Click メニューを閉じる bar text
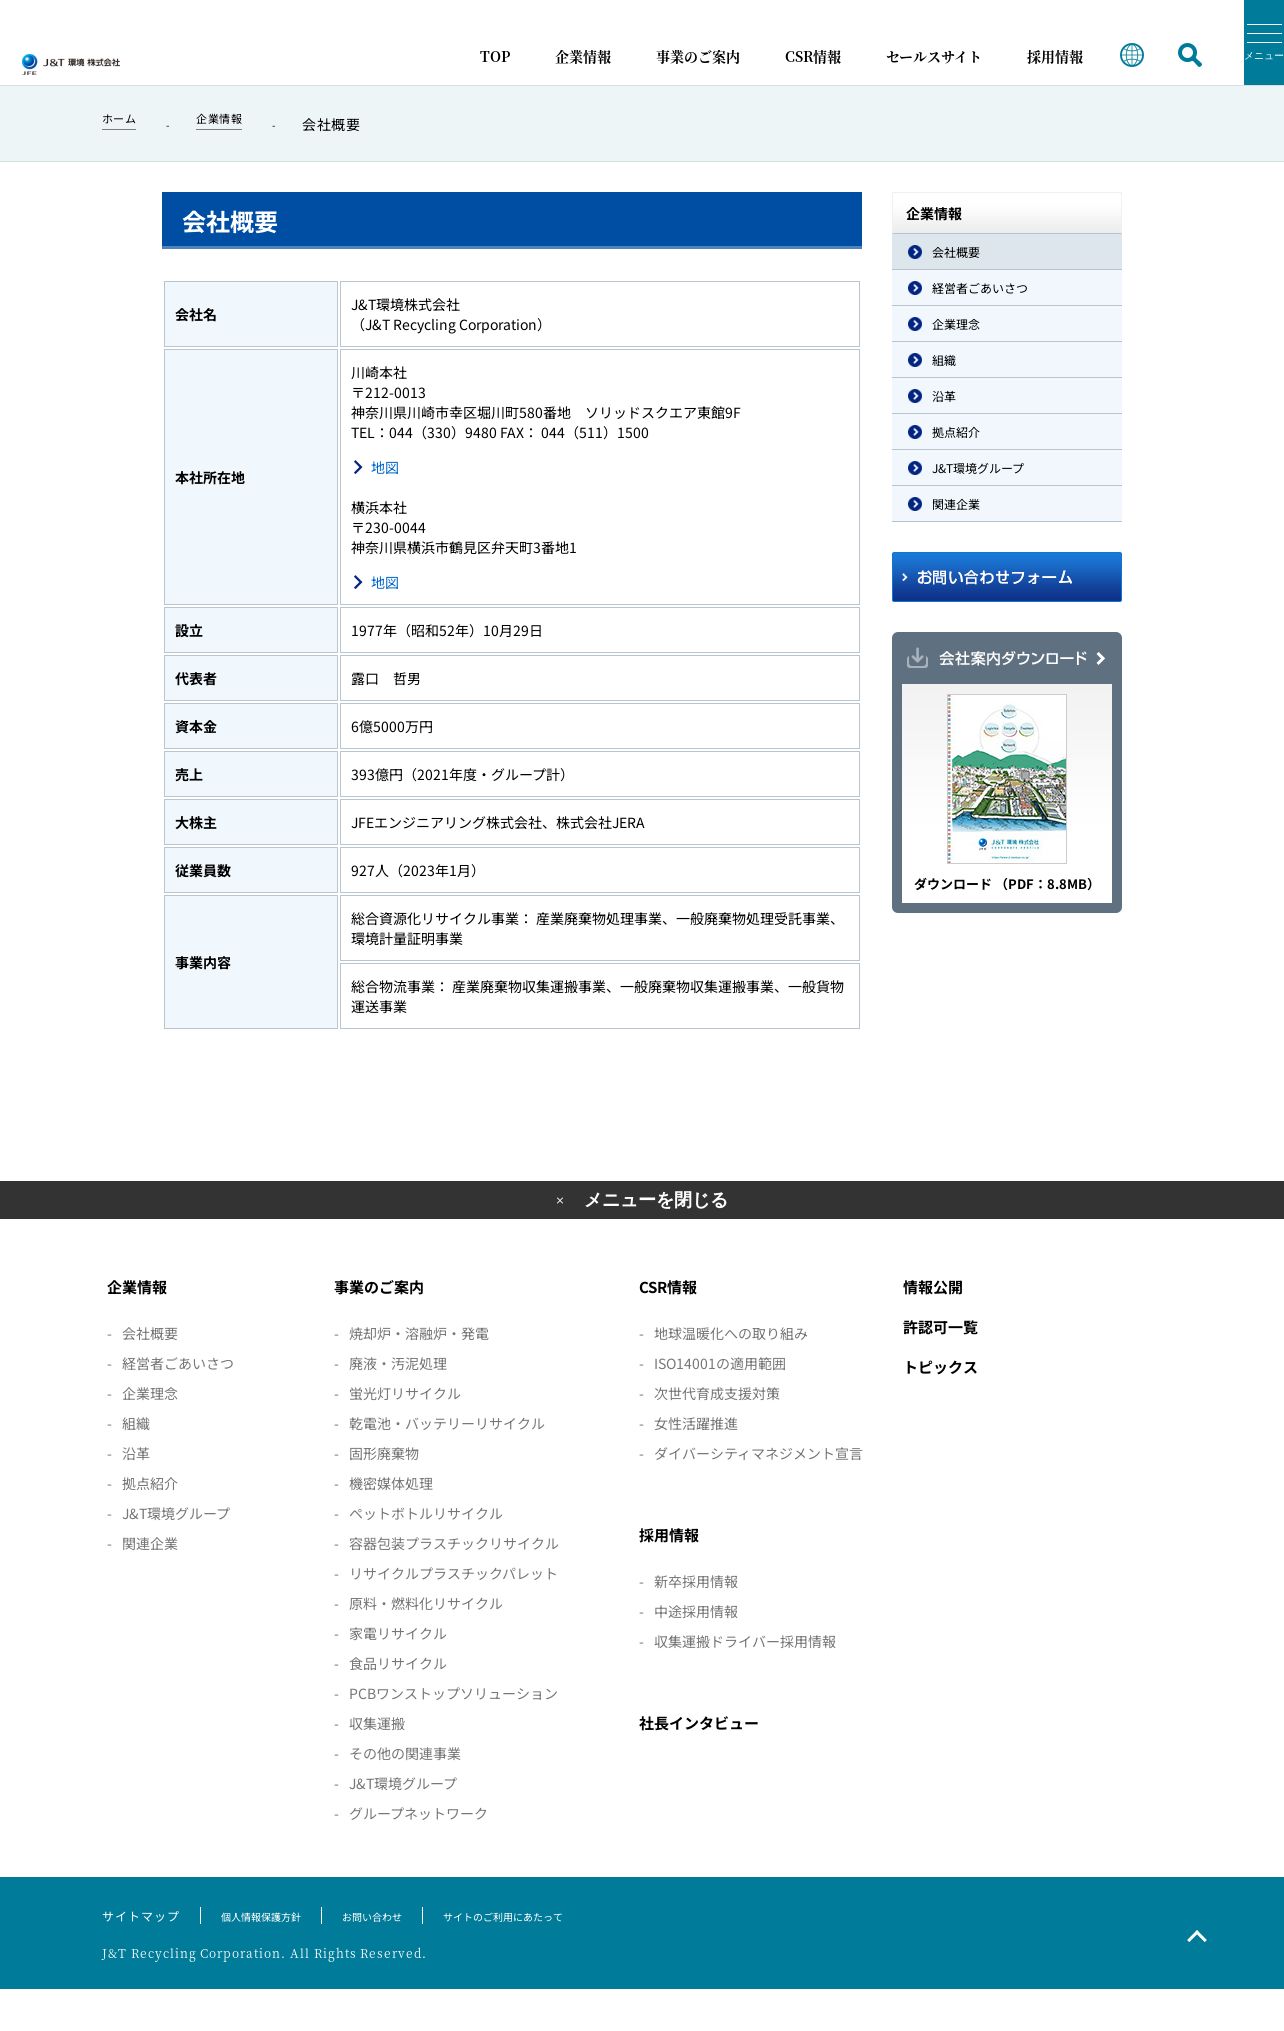The width and height of the screenshot is (1284, 2031). (x=656, y=1200)
